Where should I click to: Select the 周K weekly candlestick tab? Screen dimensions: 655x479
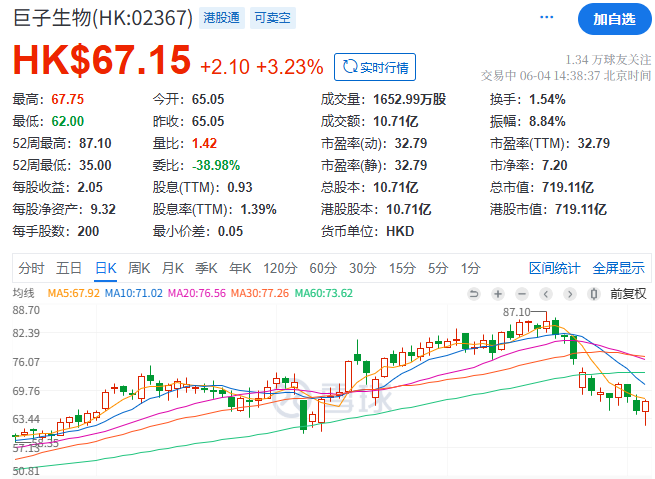point(139,268)
